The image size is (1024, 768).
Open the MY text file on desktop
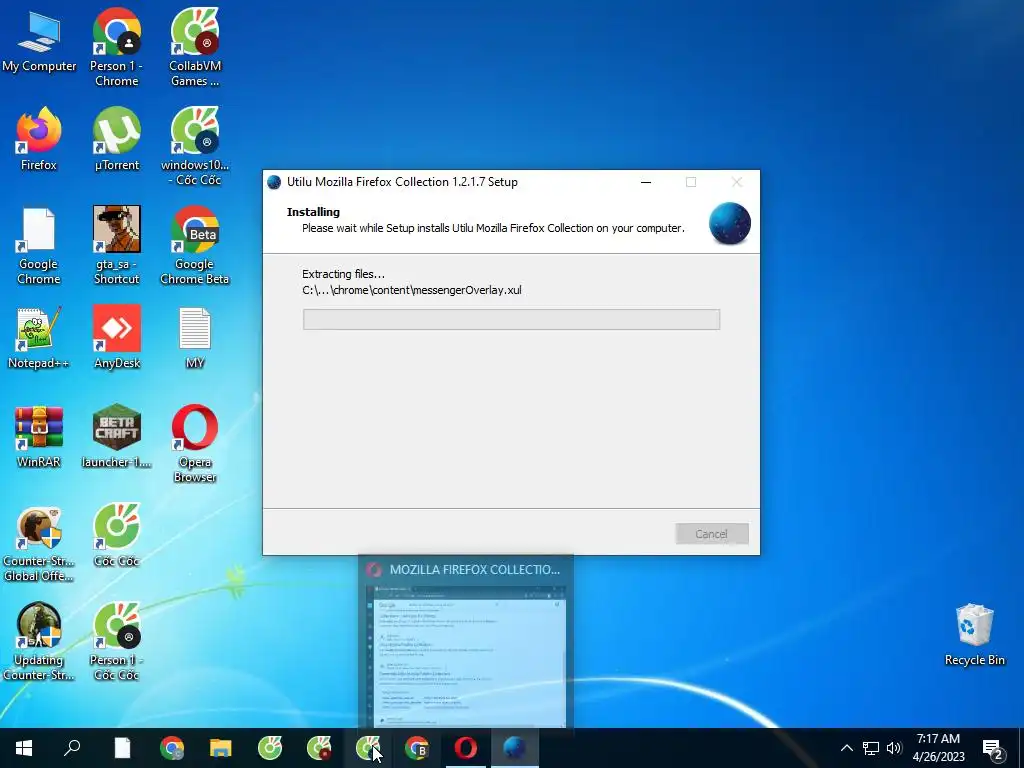tap(195, 338)
